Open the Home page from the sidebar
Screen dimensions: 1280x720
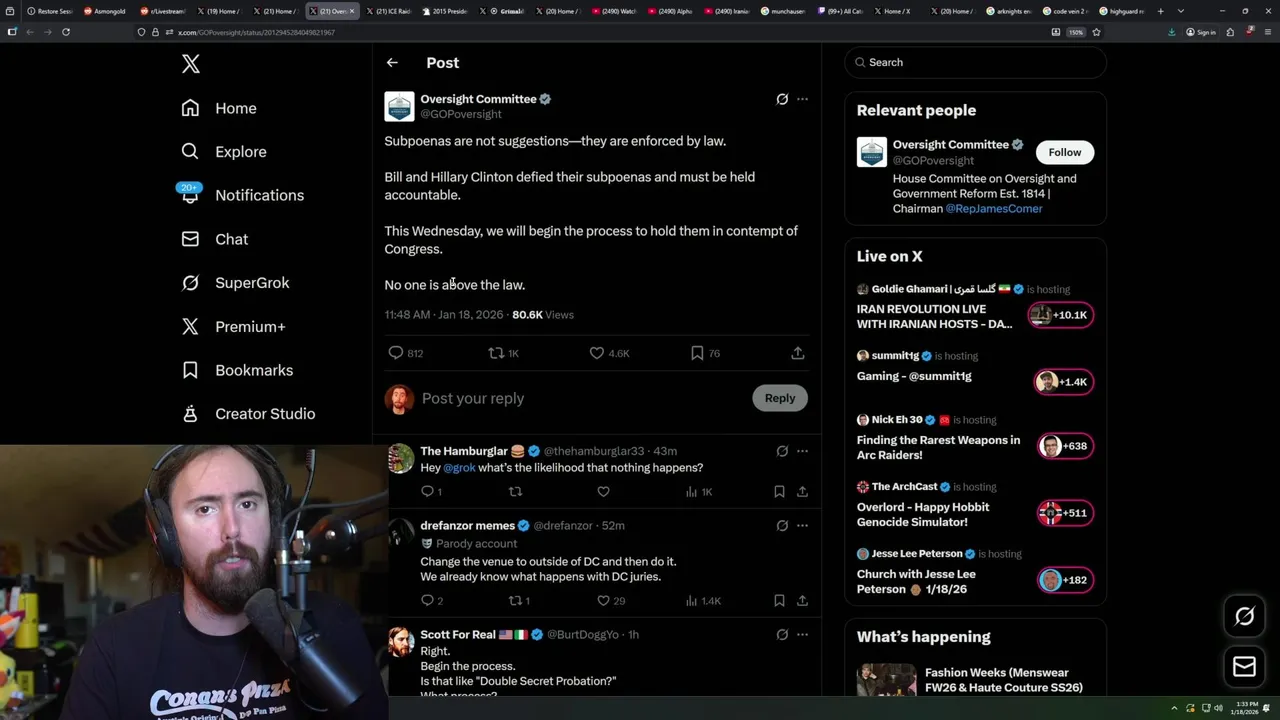point(219,108)
